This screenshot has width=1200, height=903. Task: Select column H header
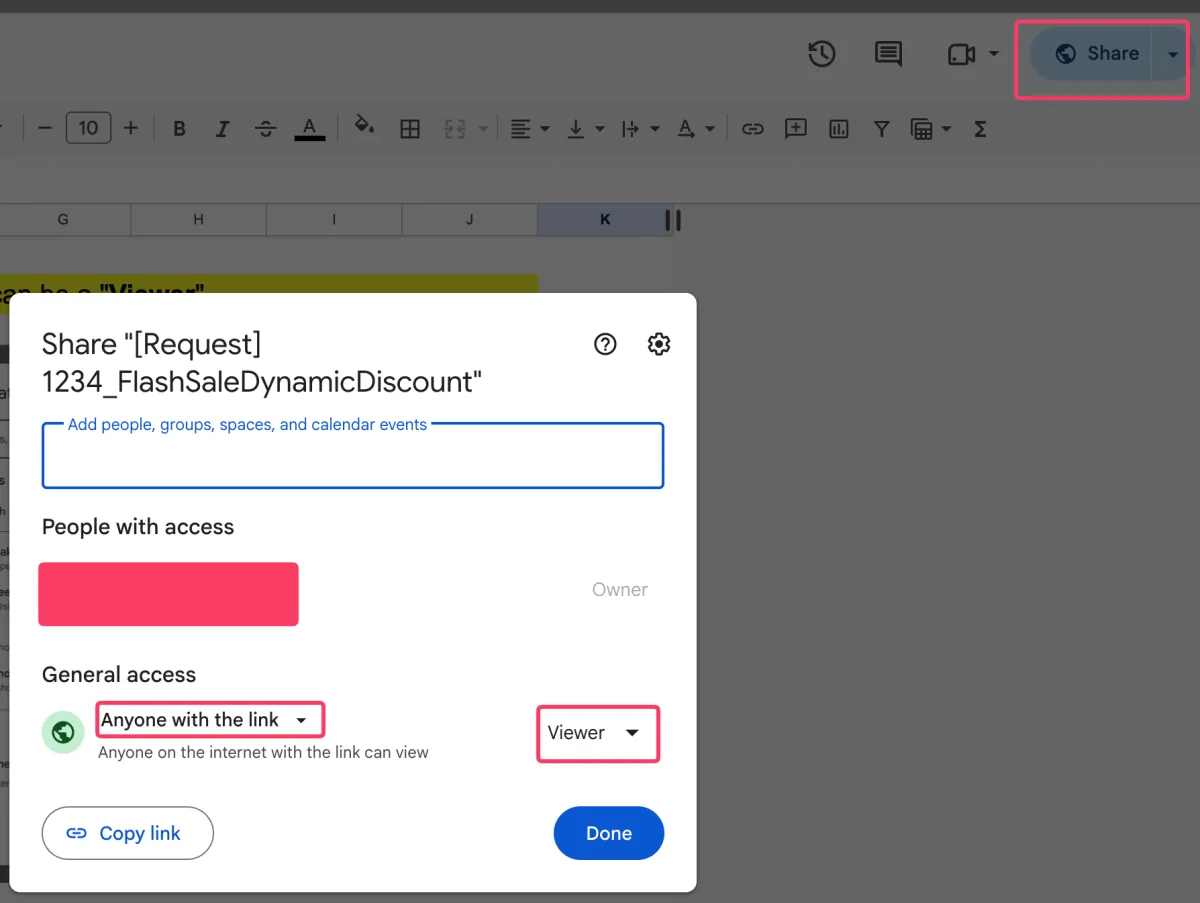pos(198,220)
